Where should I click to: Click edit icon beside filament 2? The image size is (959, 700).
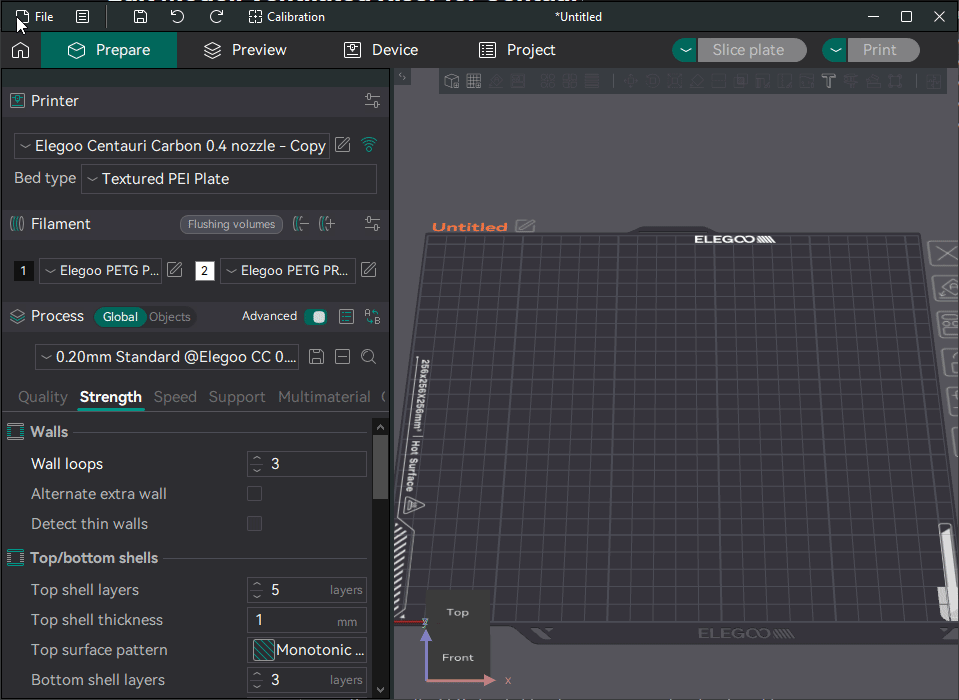pyautogui.click(x=368, y=270)
